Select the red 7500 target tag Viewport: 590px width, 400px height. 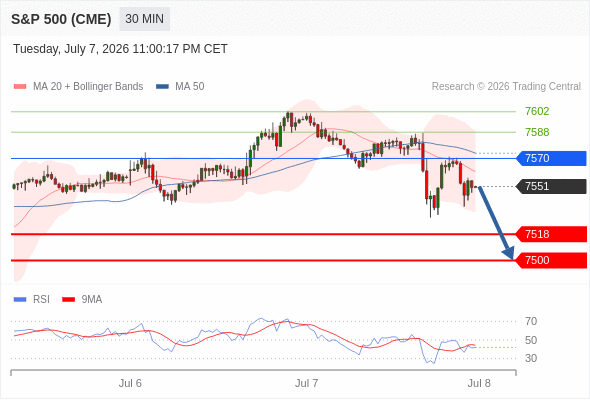[x=551, y=260]
